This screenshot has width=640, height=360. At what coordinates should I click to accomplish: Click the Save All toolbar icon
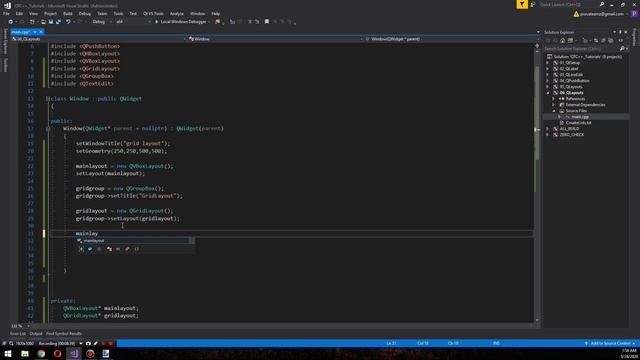pos(58,22)
